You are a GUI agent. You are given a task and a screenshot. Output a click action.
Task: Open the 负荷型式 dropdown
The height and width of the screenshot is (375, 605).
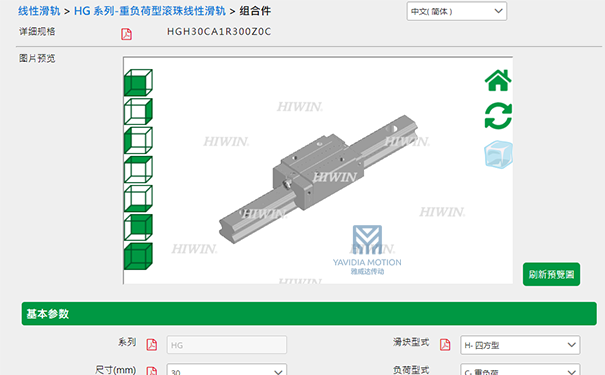(520, 369)
